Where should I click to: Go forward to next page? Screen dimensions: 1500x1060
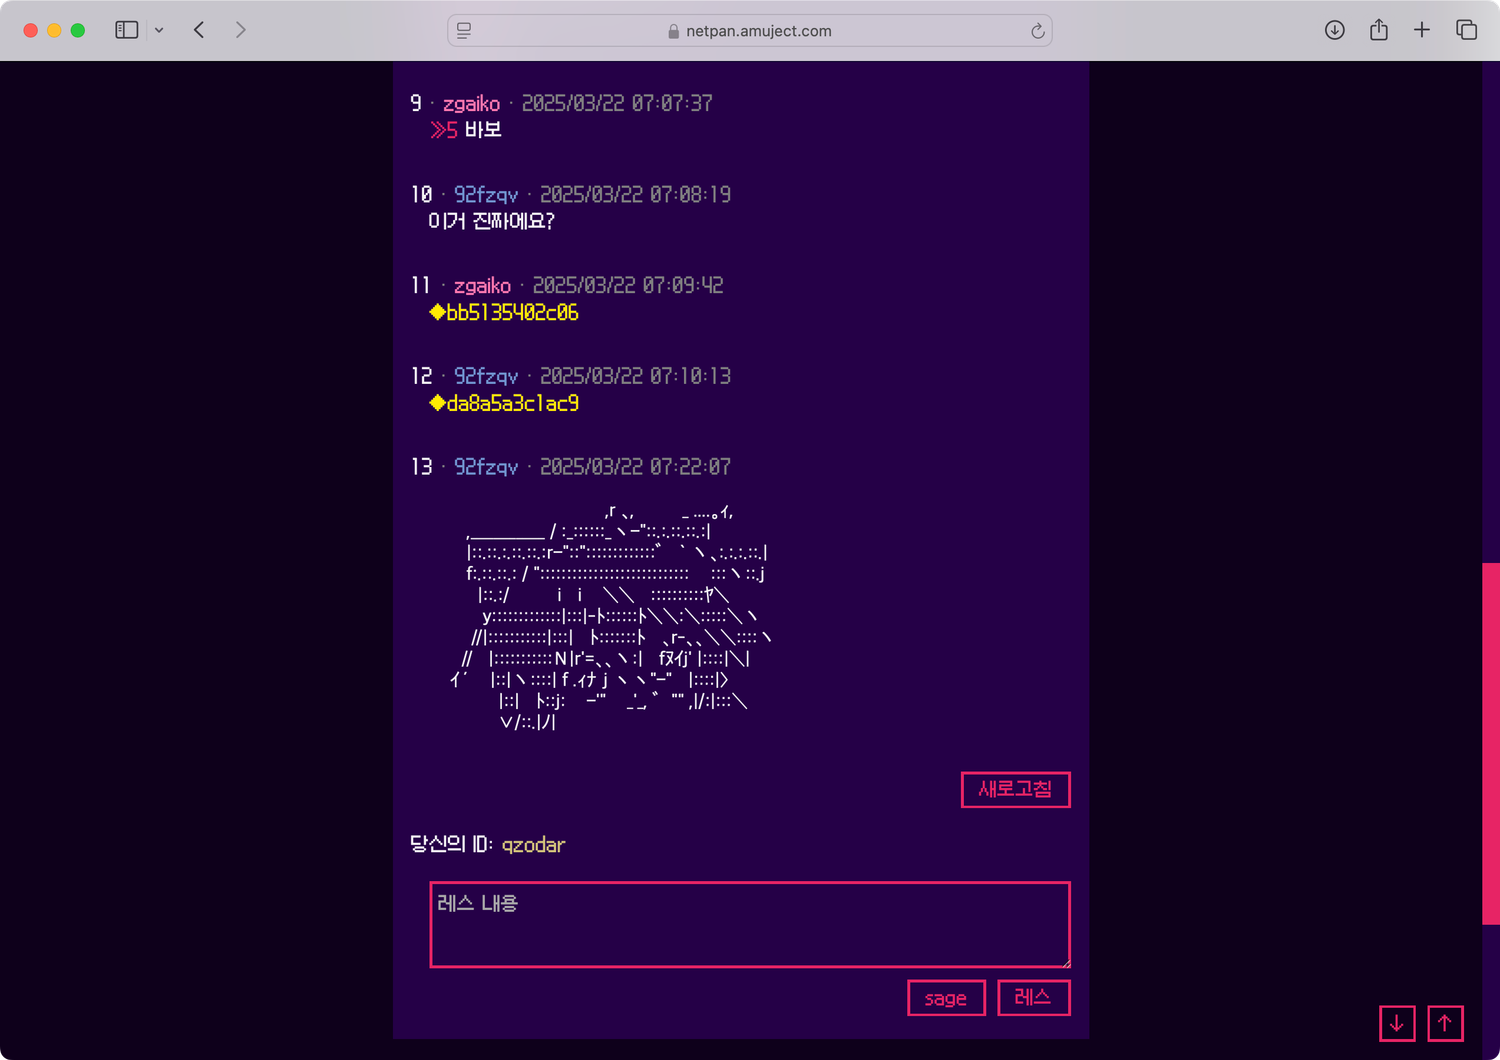tap(240, 30)
